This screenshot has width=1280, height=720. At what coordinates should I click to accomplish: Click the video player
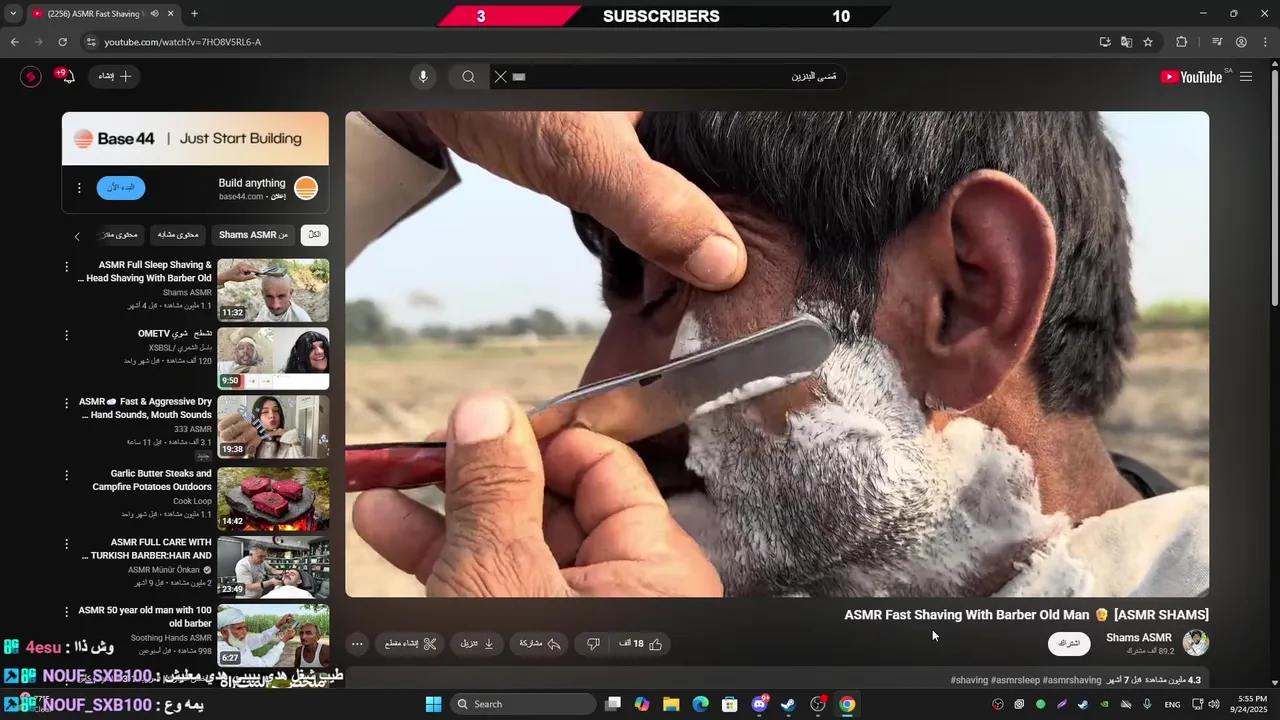pyautogui.click(x=777, y=354)
